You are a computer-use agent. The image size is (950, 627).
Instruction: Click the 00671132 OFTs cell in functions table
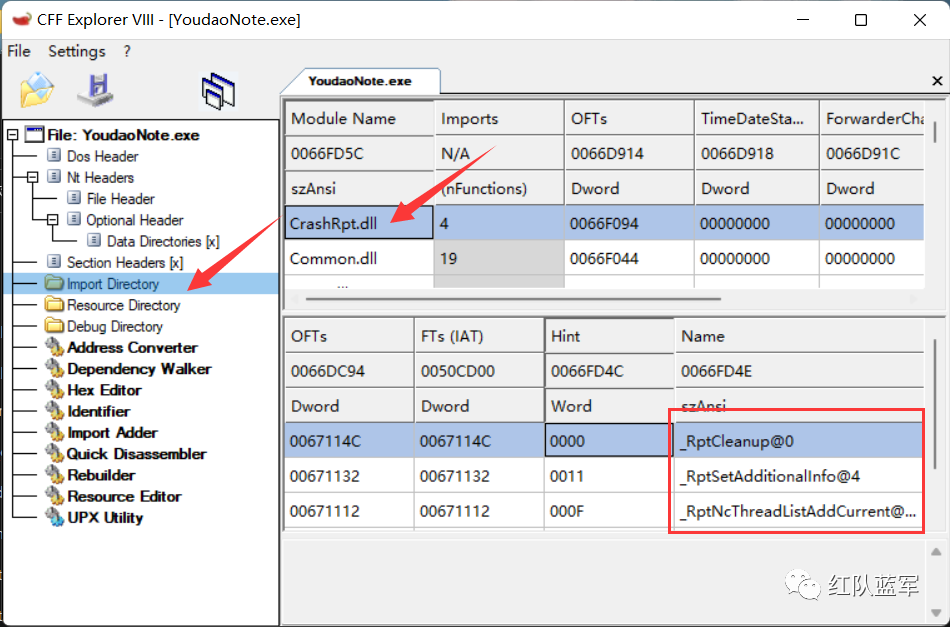(x=349, y=476)
